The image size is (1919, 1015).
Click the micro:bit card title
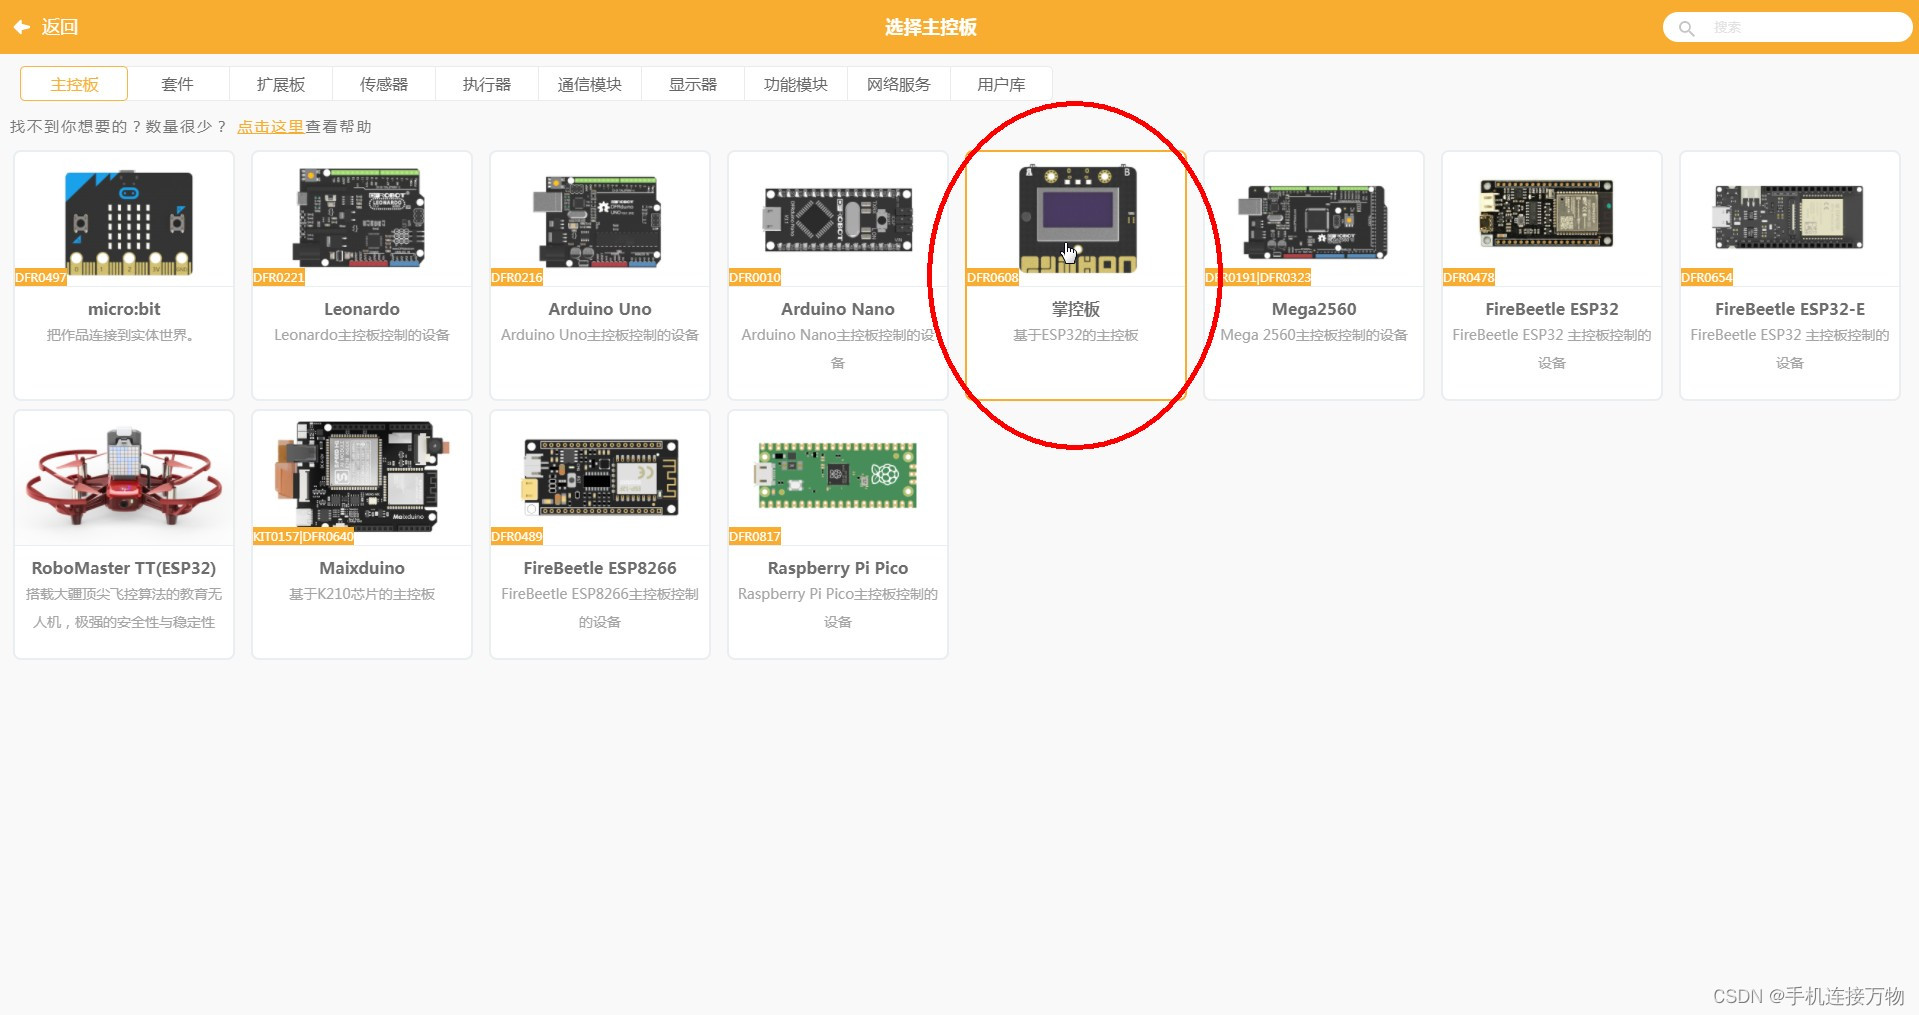124,309
